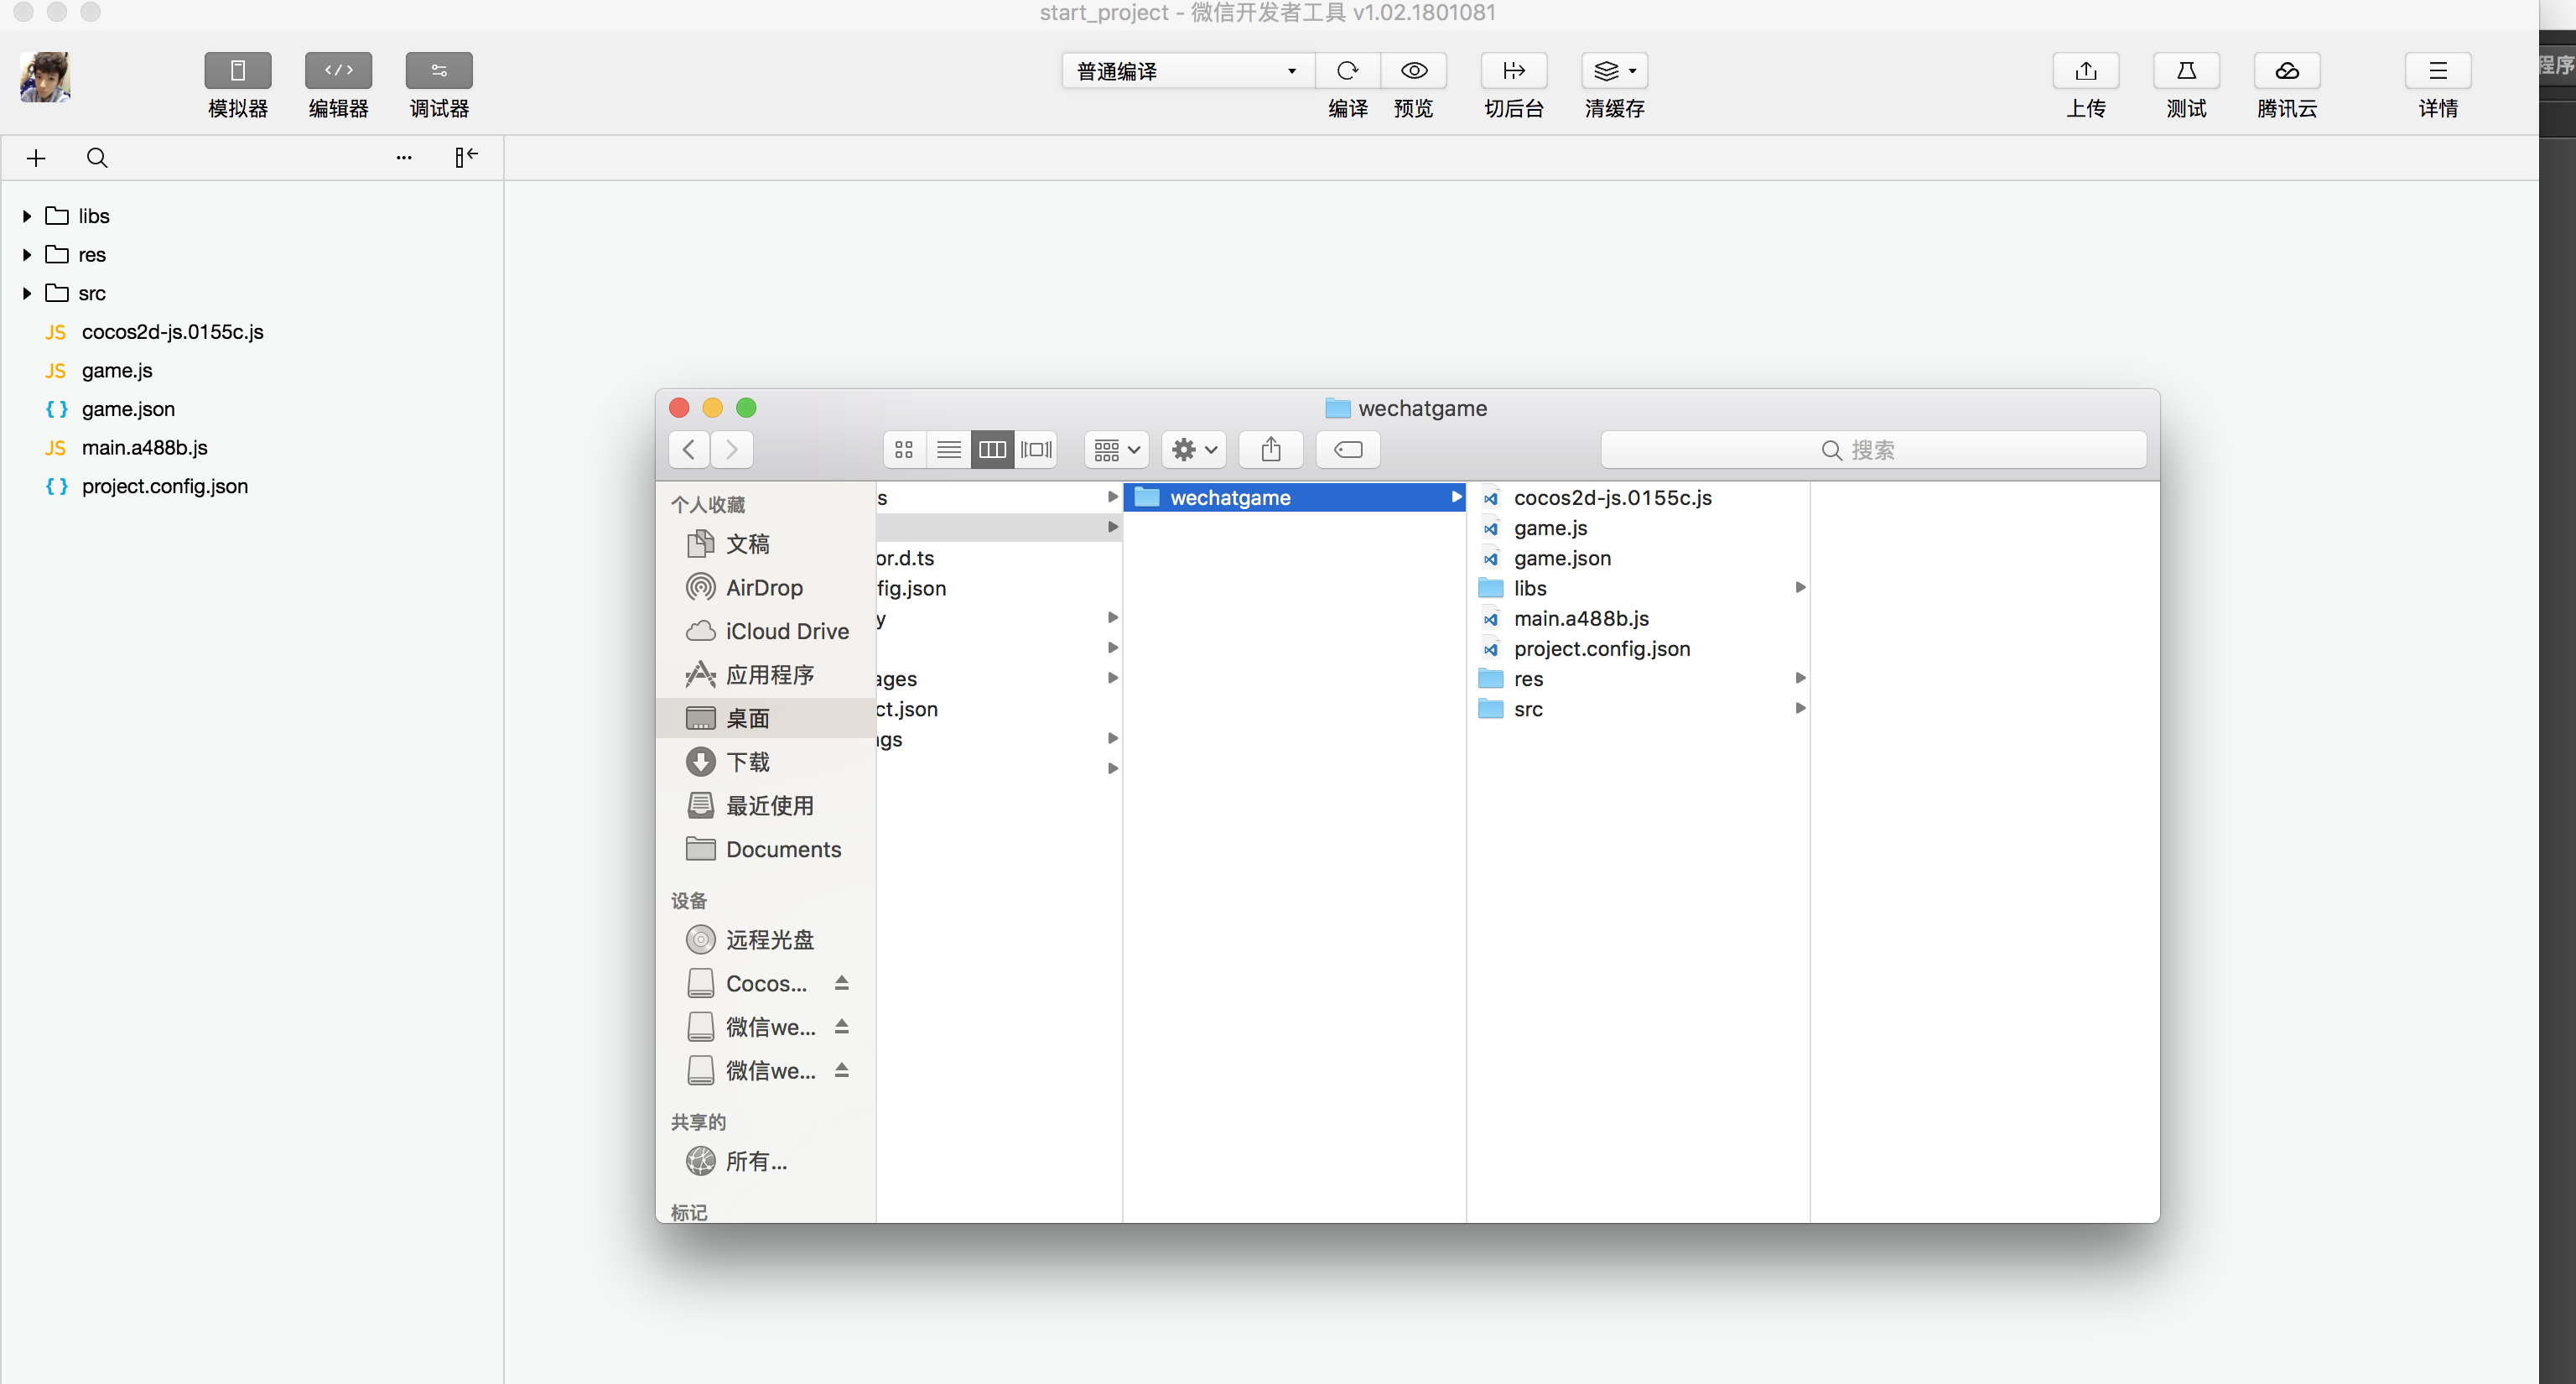Click the compile refresh icon (编译)
Screen dimensions: 2576x1384
click(x=1347, y=70)
